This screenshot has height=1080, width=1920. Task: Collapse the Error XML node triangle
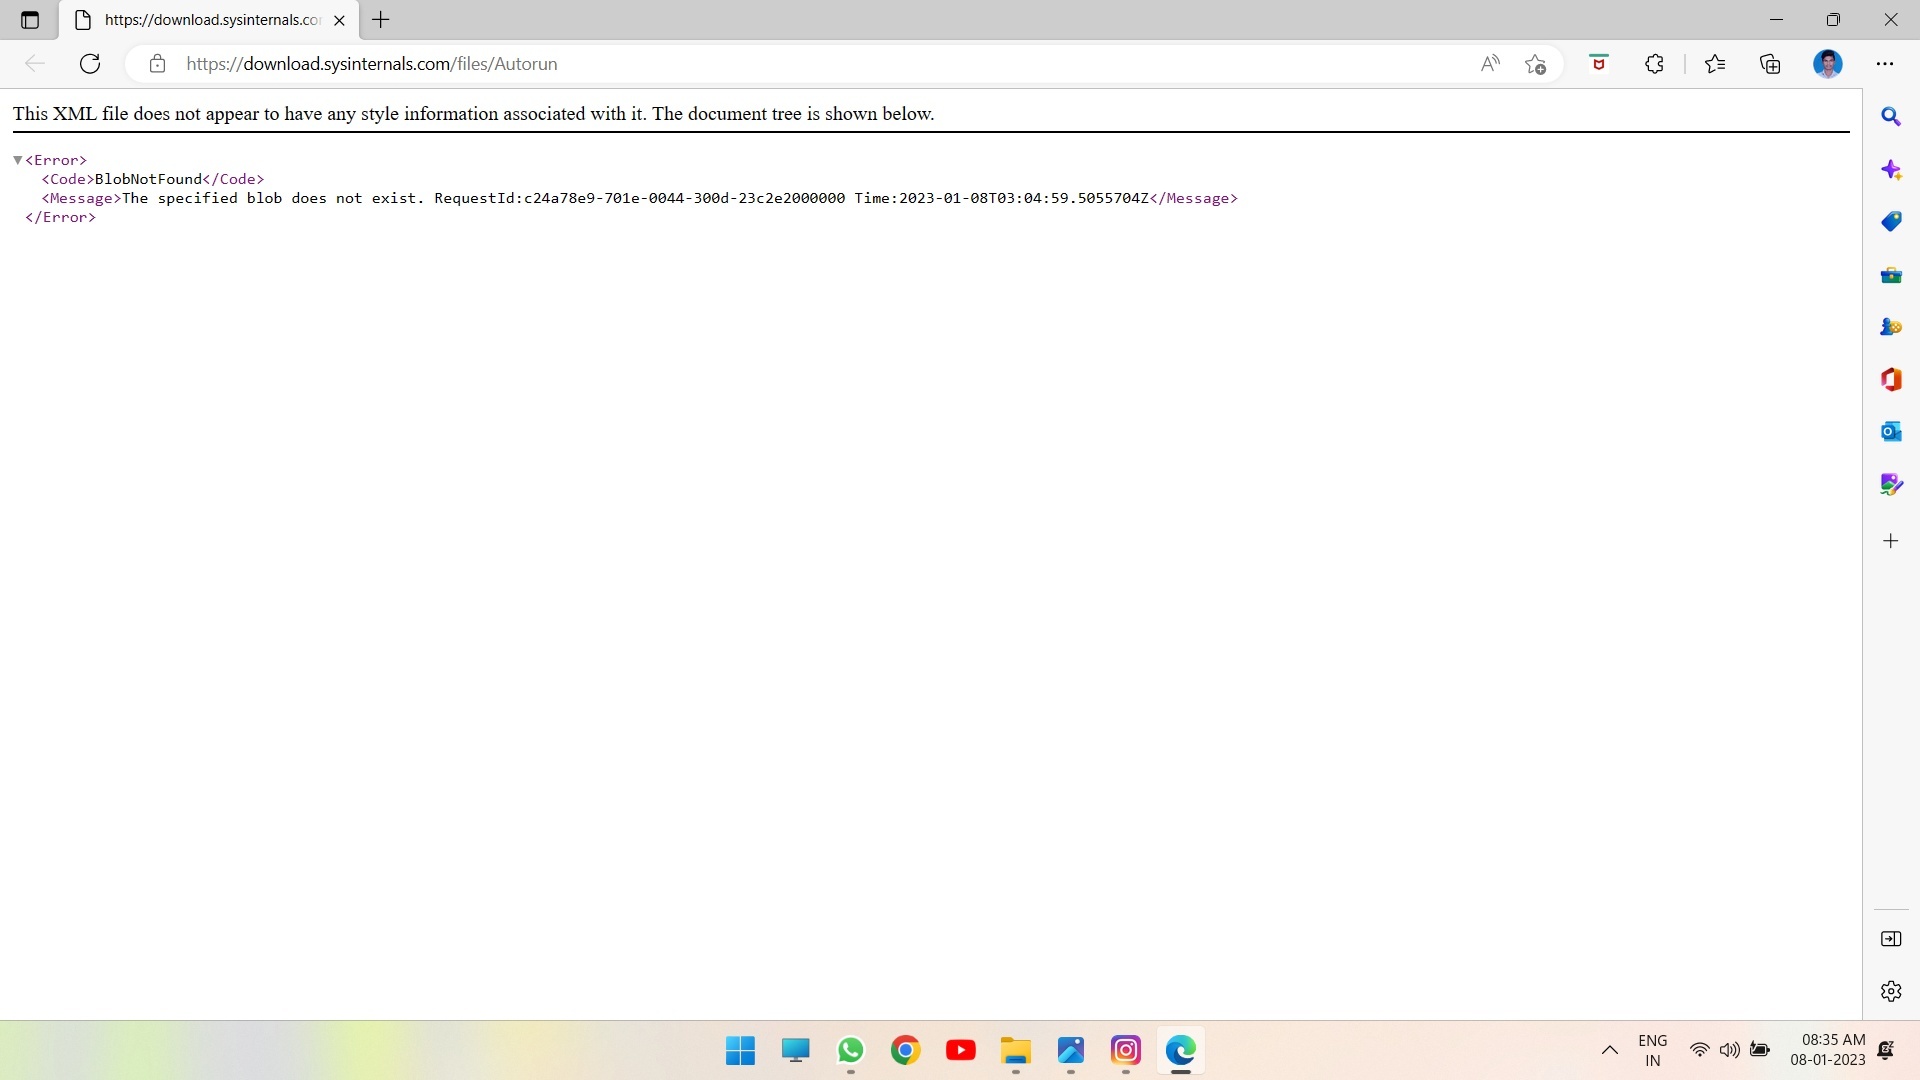17,160
